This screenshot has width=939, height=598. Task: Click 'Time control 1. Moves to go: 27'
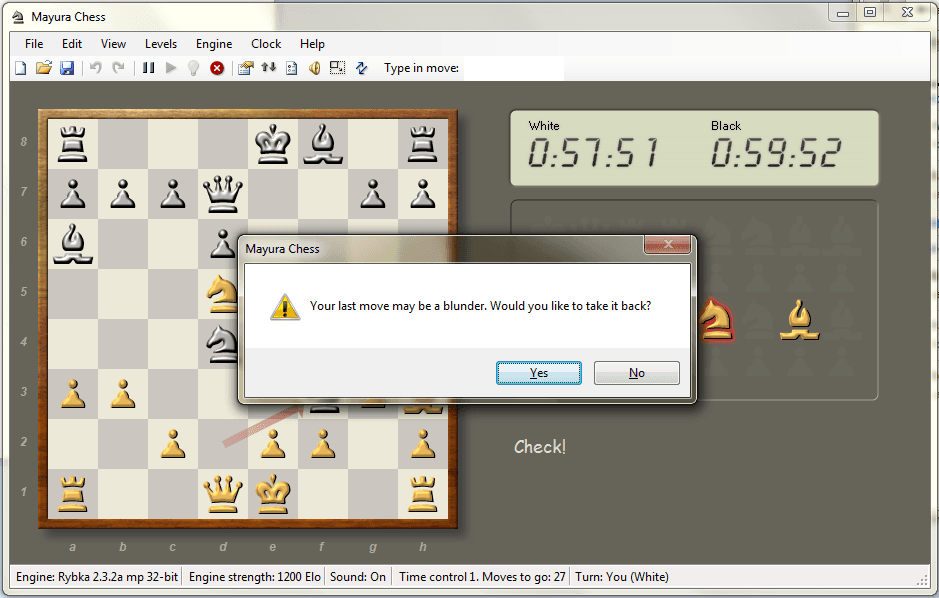tap(482, 577)
